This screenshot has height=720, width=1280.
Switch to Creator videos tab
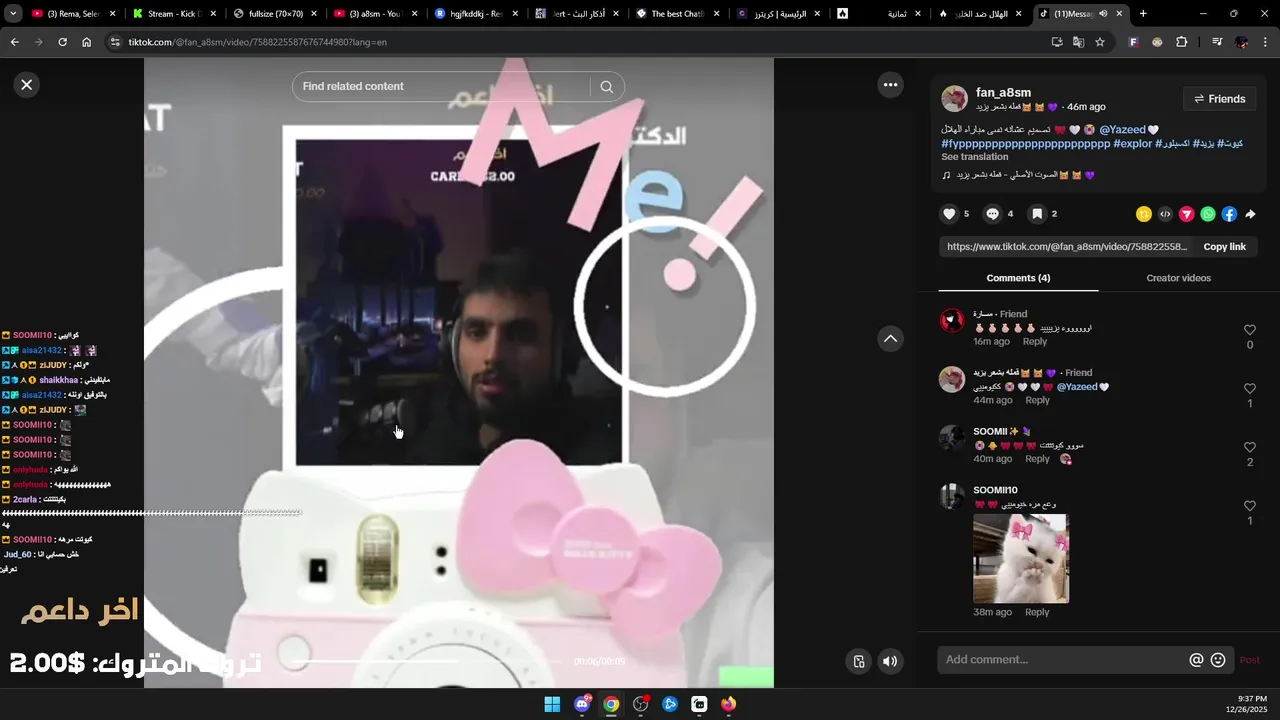tap(1178, 278)
